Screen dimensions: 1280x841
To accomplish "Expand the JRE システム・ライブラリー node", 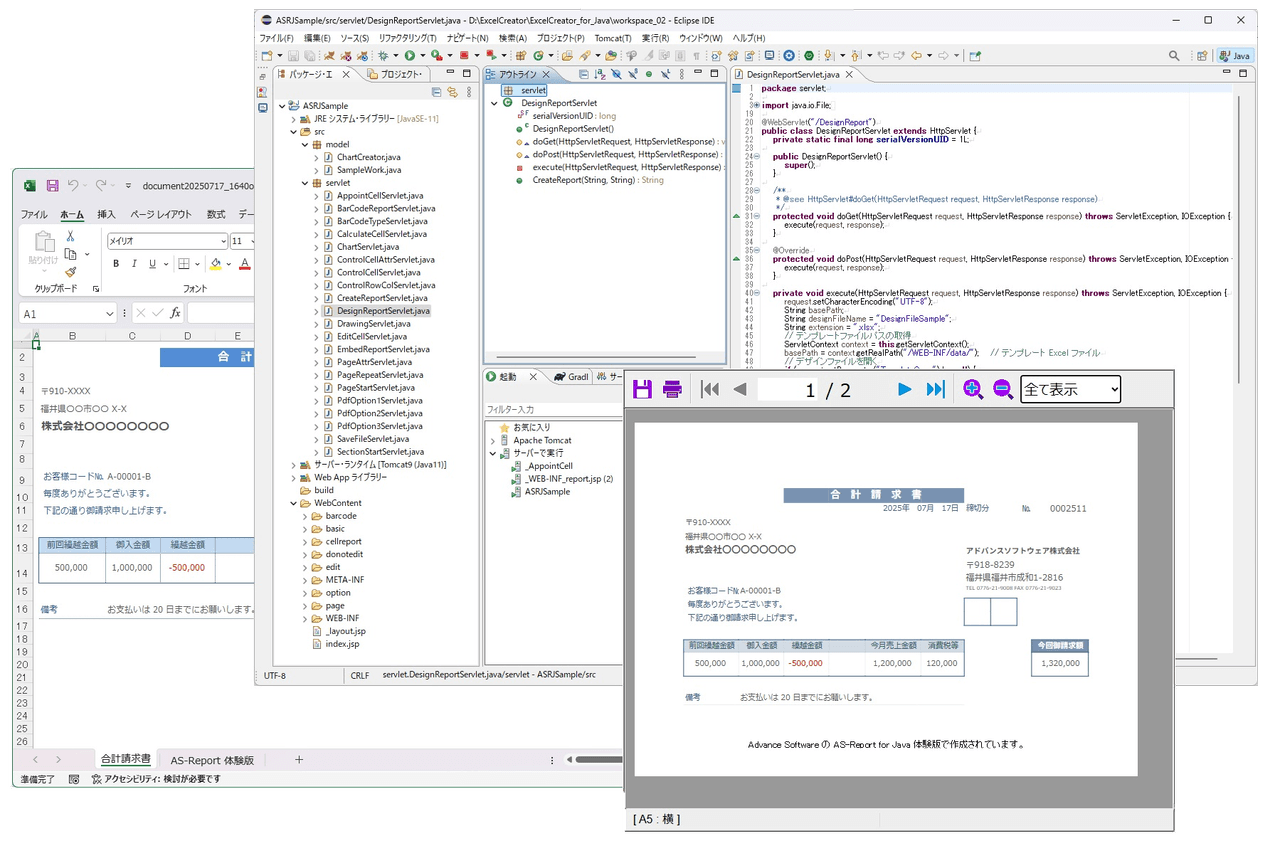I will click(x=293, y=118).
